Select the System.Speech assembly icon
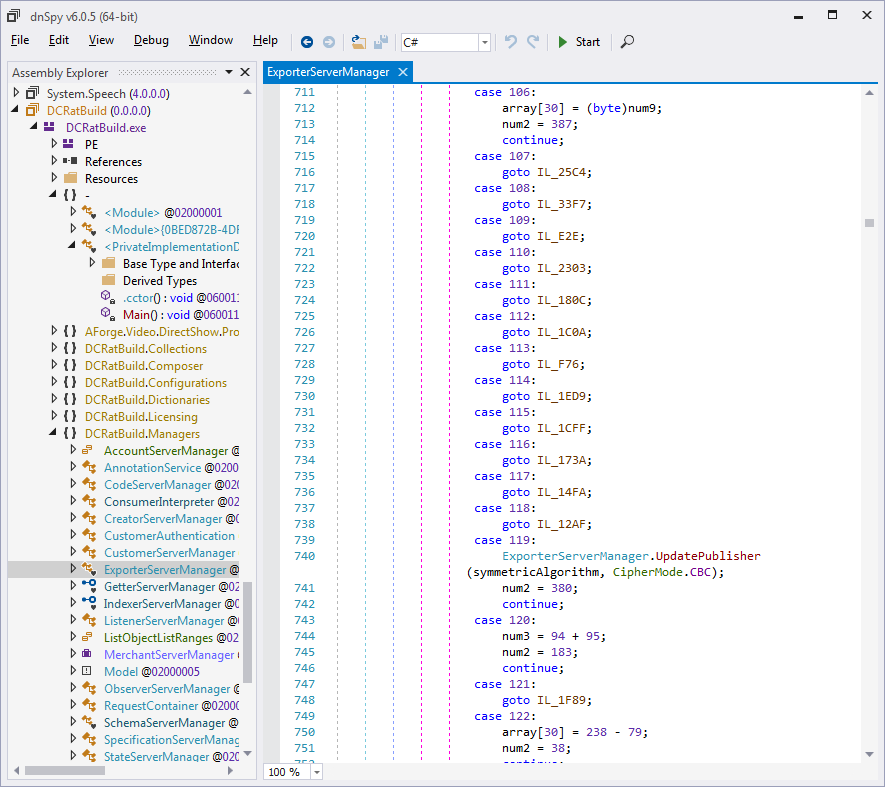Screen dimensions: 885x787 tap(33, 93)
